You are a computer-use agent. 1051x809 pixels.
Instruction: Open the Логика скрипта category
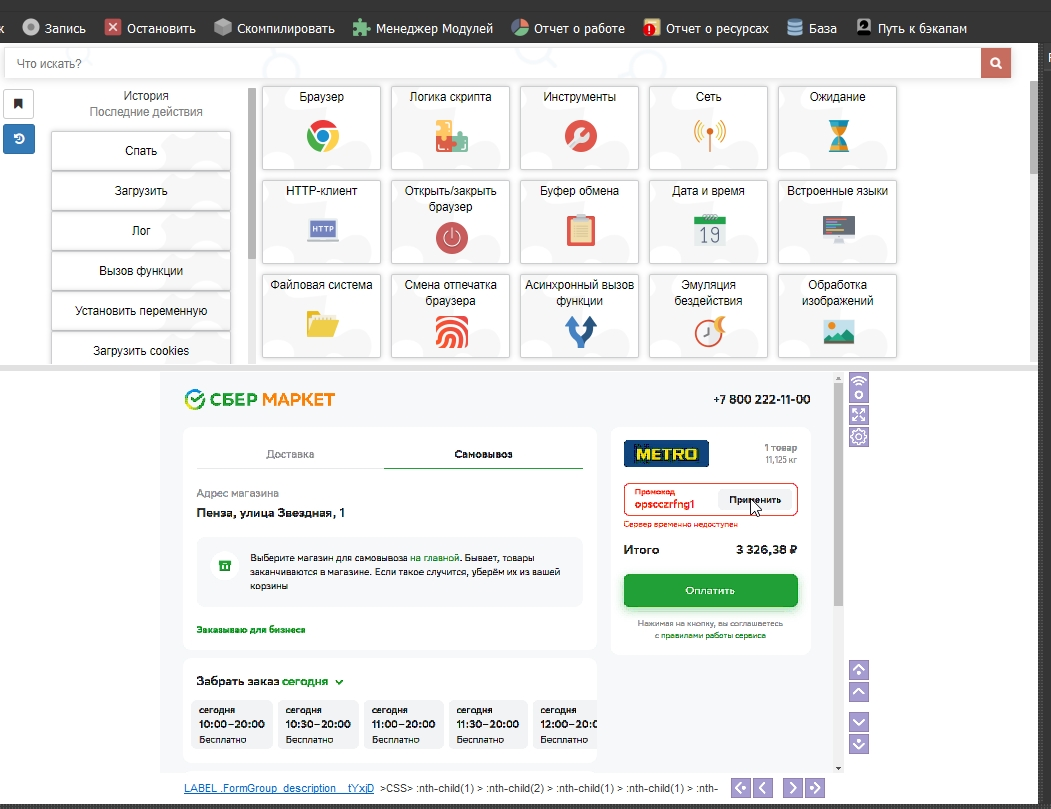450,127
